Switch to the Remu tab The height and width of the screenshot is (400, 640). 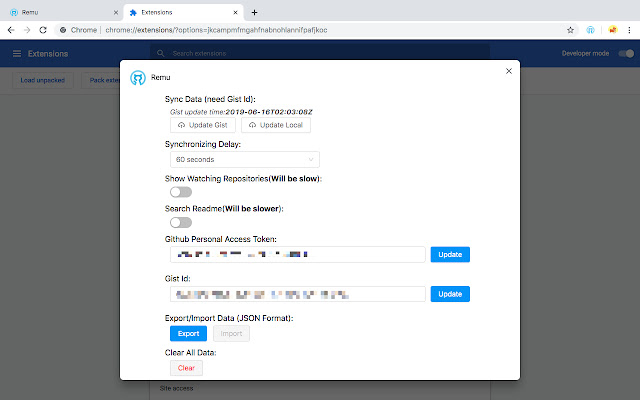61,13
